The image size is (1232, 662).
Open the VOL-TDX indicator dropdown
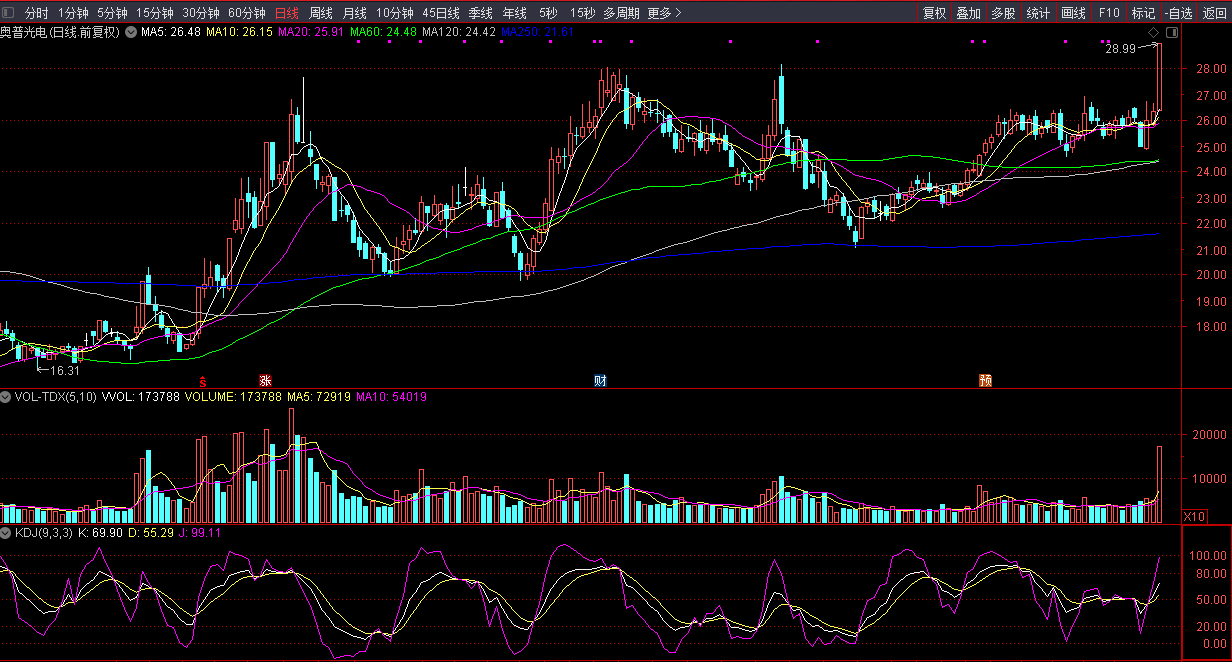[7, 397]
